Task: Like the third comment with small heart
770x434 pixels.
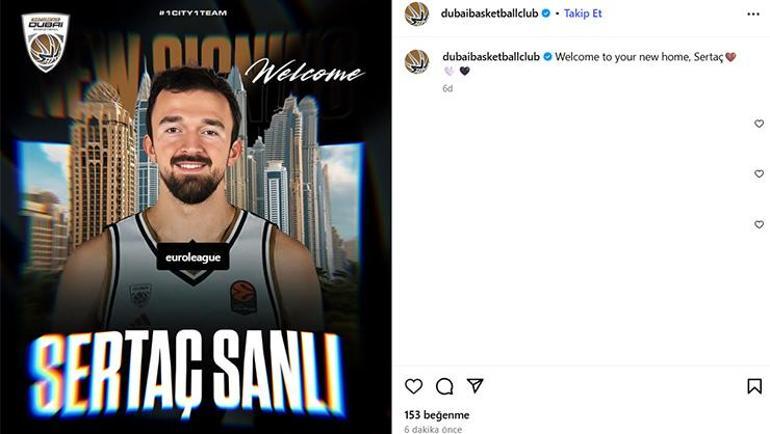Action: click(x=759, y=224)
